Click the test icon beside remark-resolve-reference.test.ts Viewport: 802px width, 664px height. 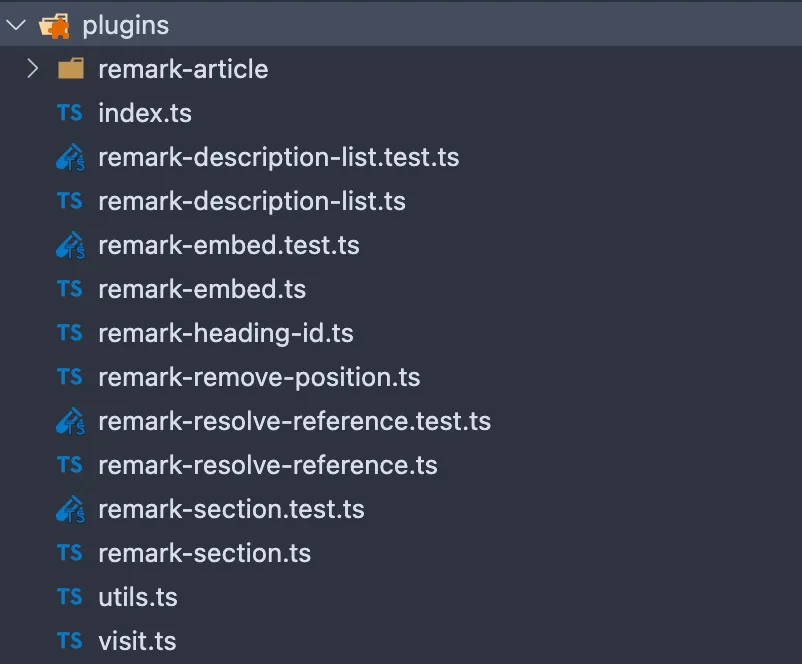point(69,421)
